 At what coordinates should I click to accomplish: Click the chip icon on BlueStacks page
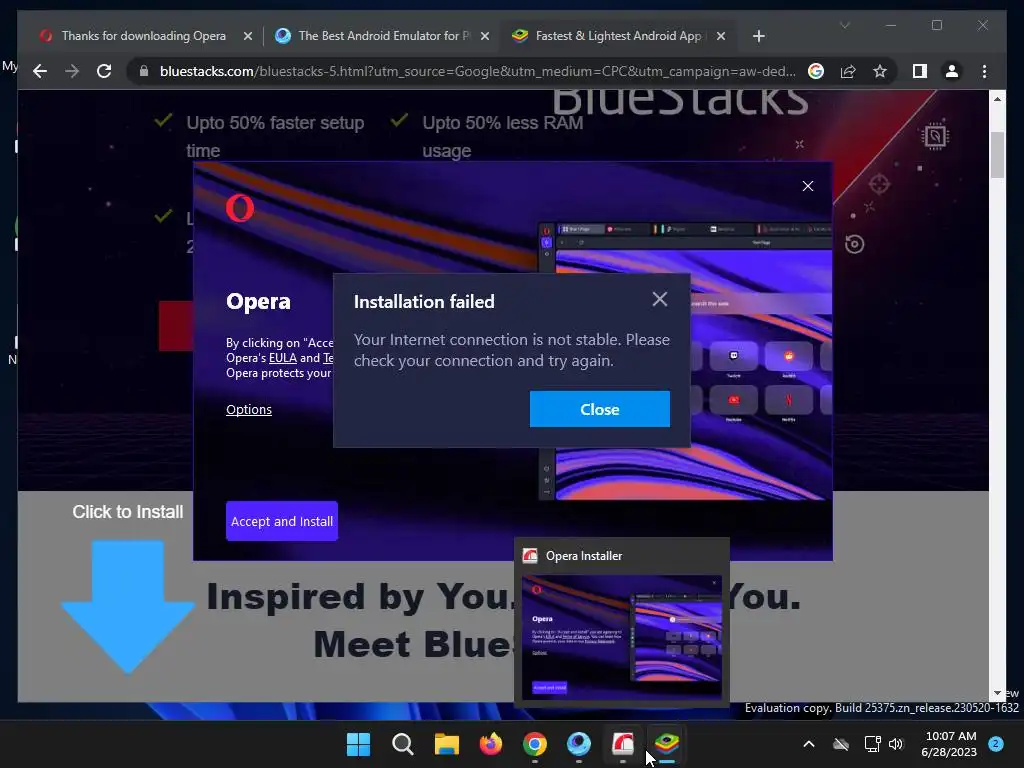click(935, 136)
